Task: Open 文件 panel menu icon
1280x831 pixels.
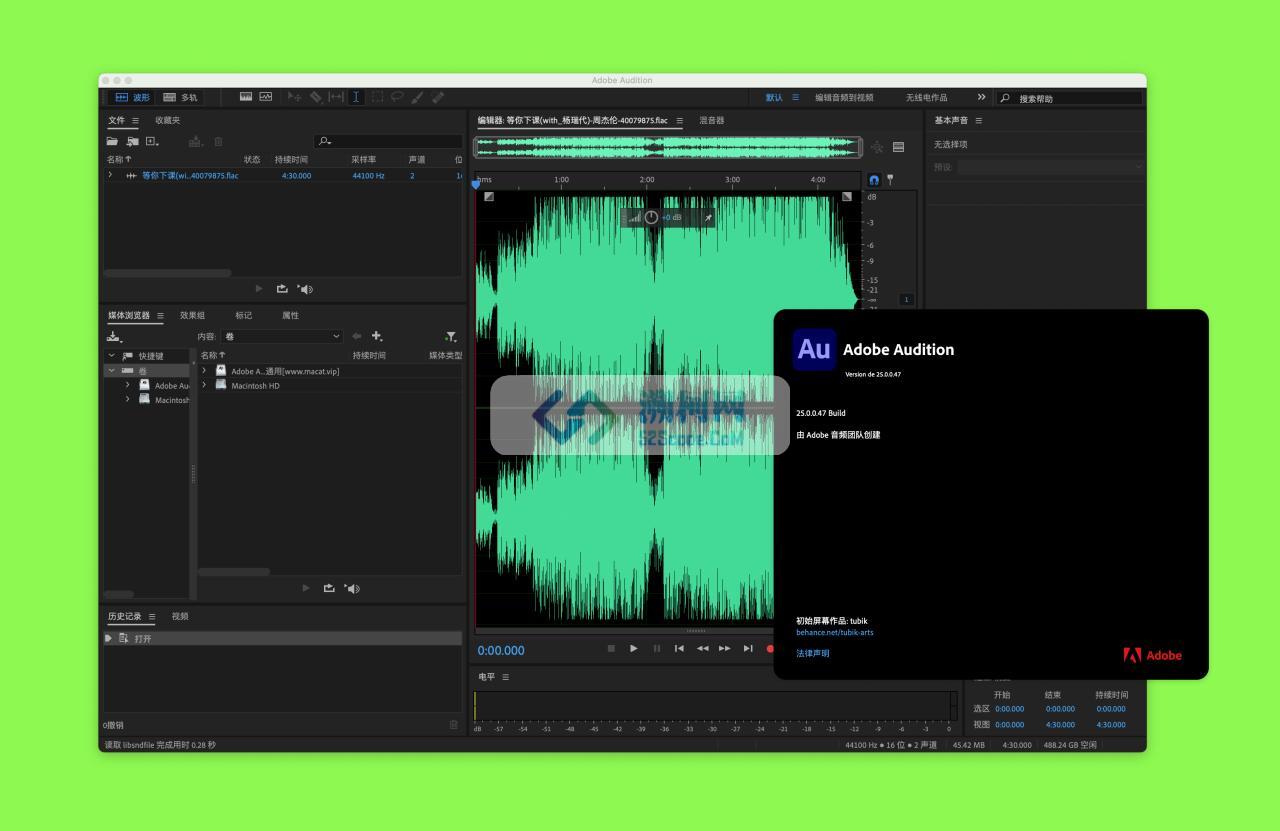Action: [x=135, y=120]
